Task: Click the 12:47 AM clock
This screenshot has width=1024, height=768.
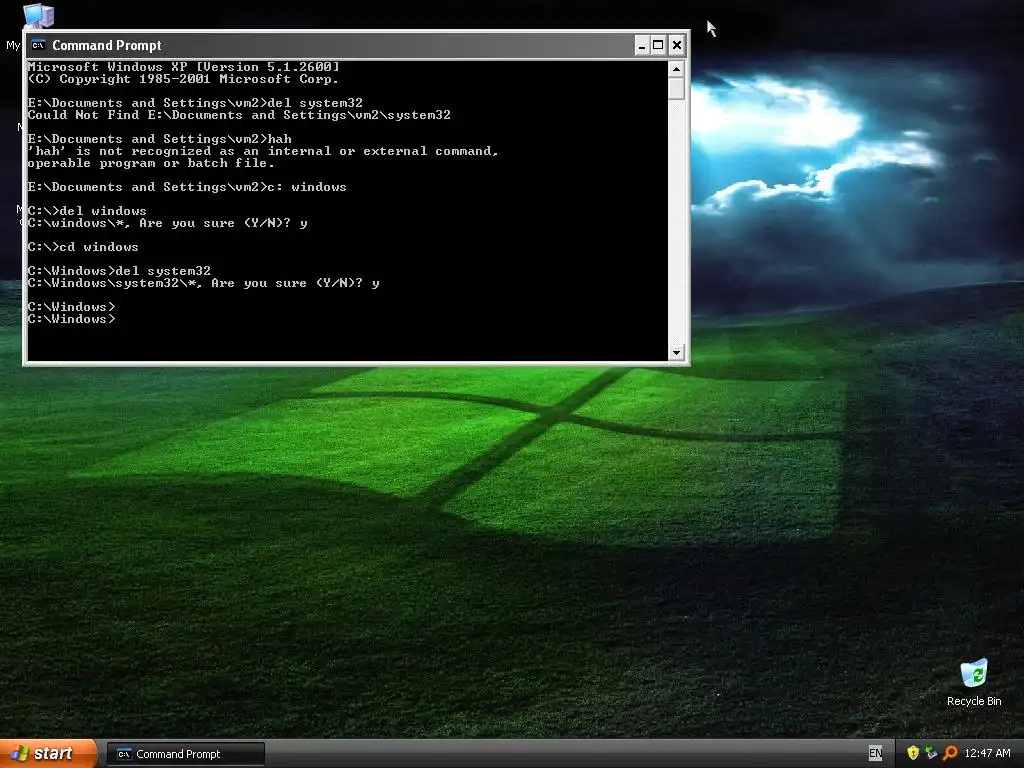Action: click(x=987, y=753)
